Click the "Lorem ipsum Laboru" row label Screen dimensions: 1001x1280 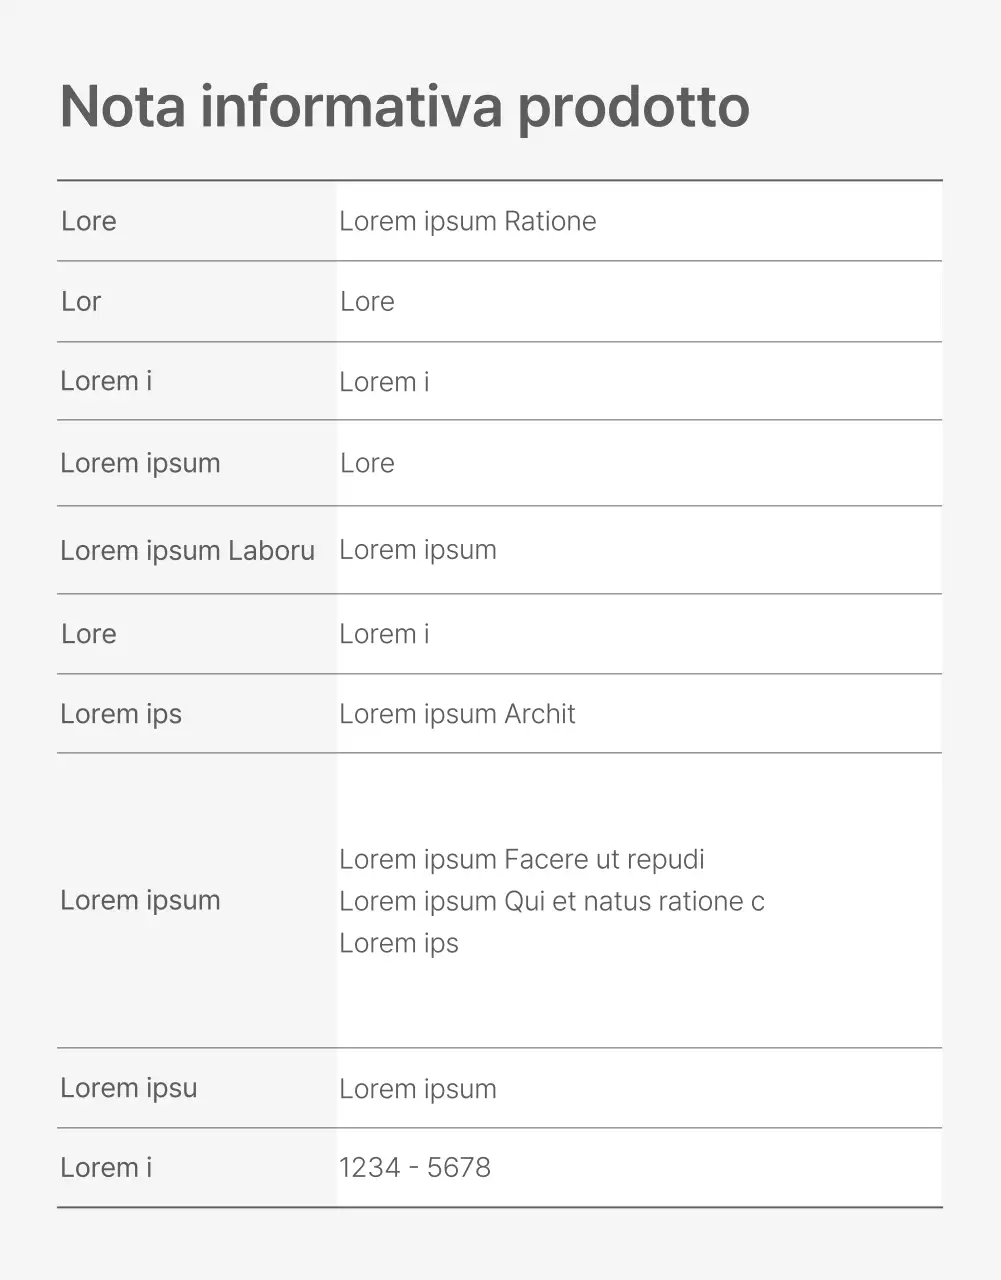pos(187,550)
